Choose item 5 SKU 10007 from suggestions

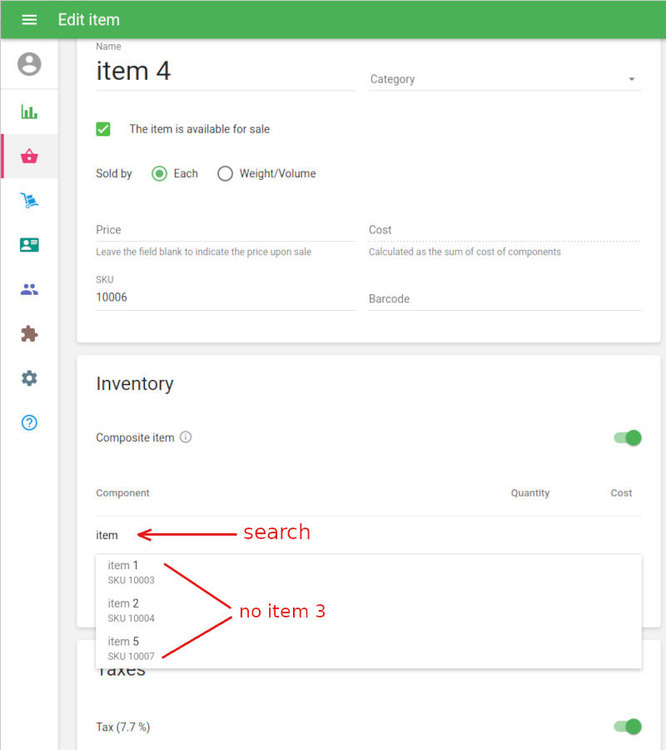pyautogui.click(x=131, y=648)
